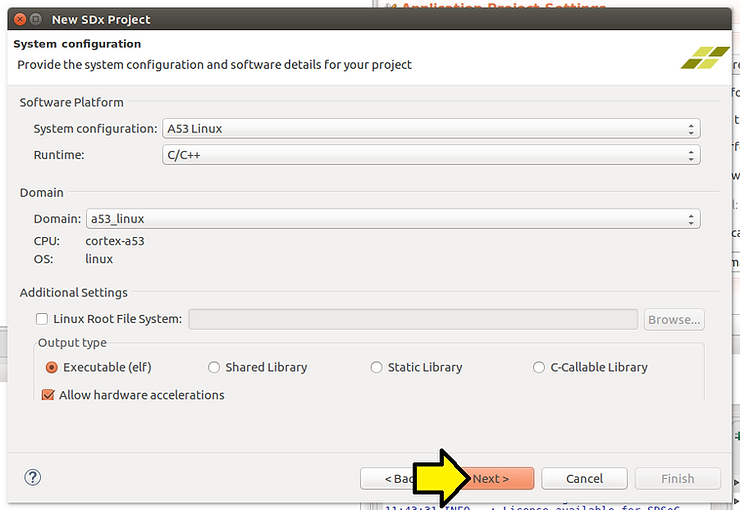Click the dialog description sentence
This screenshot has width=740, height=510.
[x=214, y=65]
